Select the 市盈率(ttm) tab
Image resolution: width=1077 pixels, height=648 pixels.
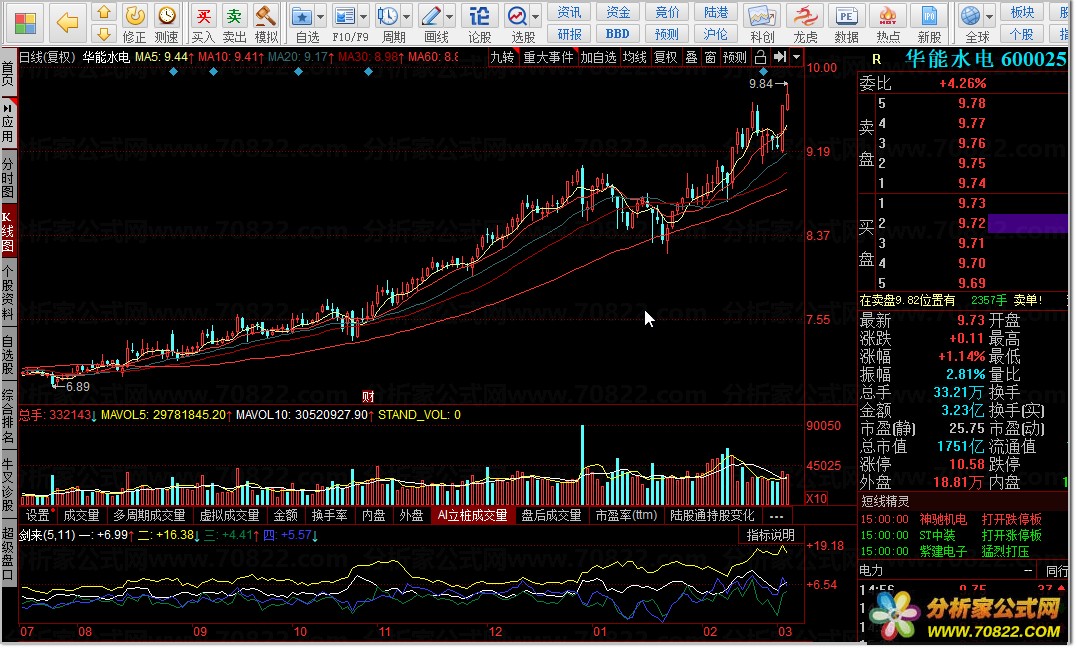[x=626, y=515]
